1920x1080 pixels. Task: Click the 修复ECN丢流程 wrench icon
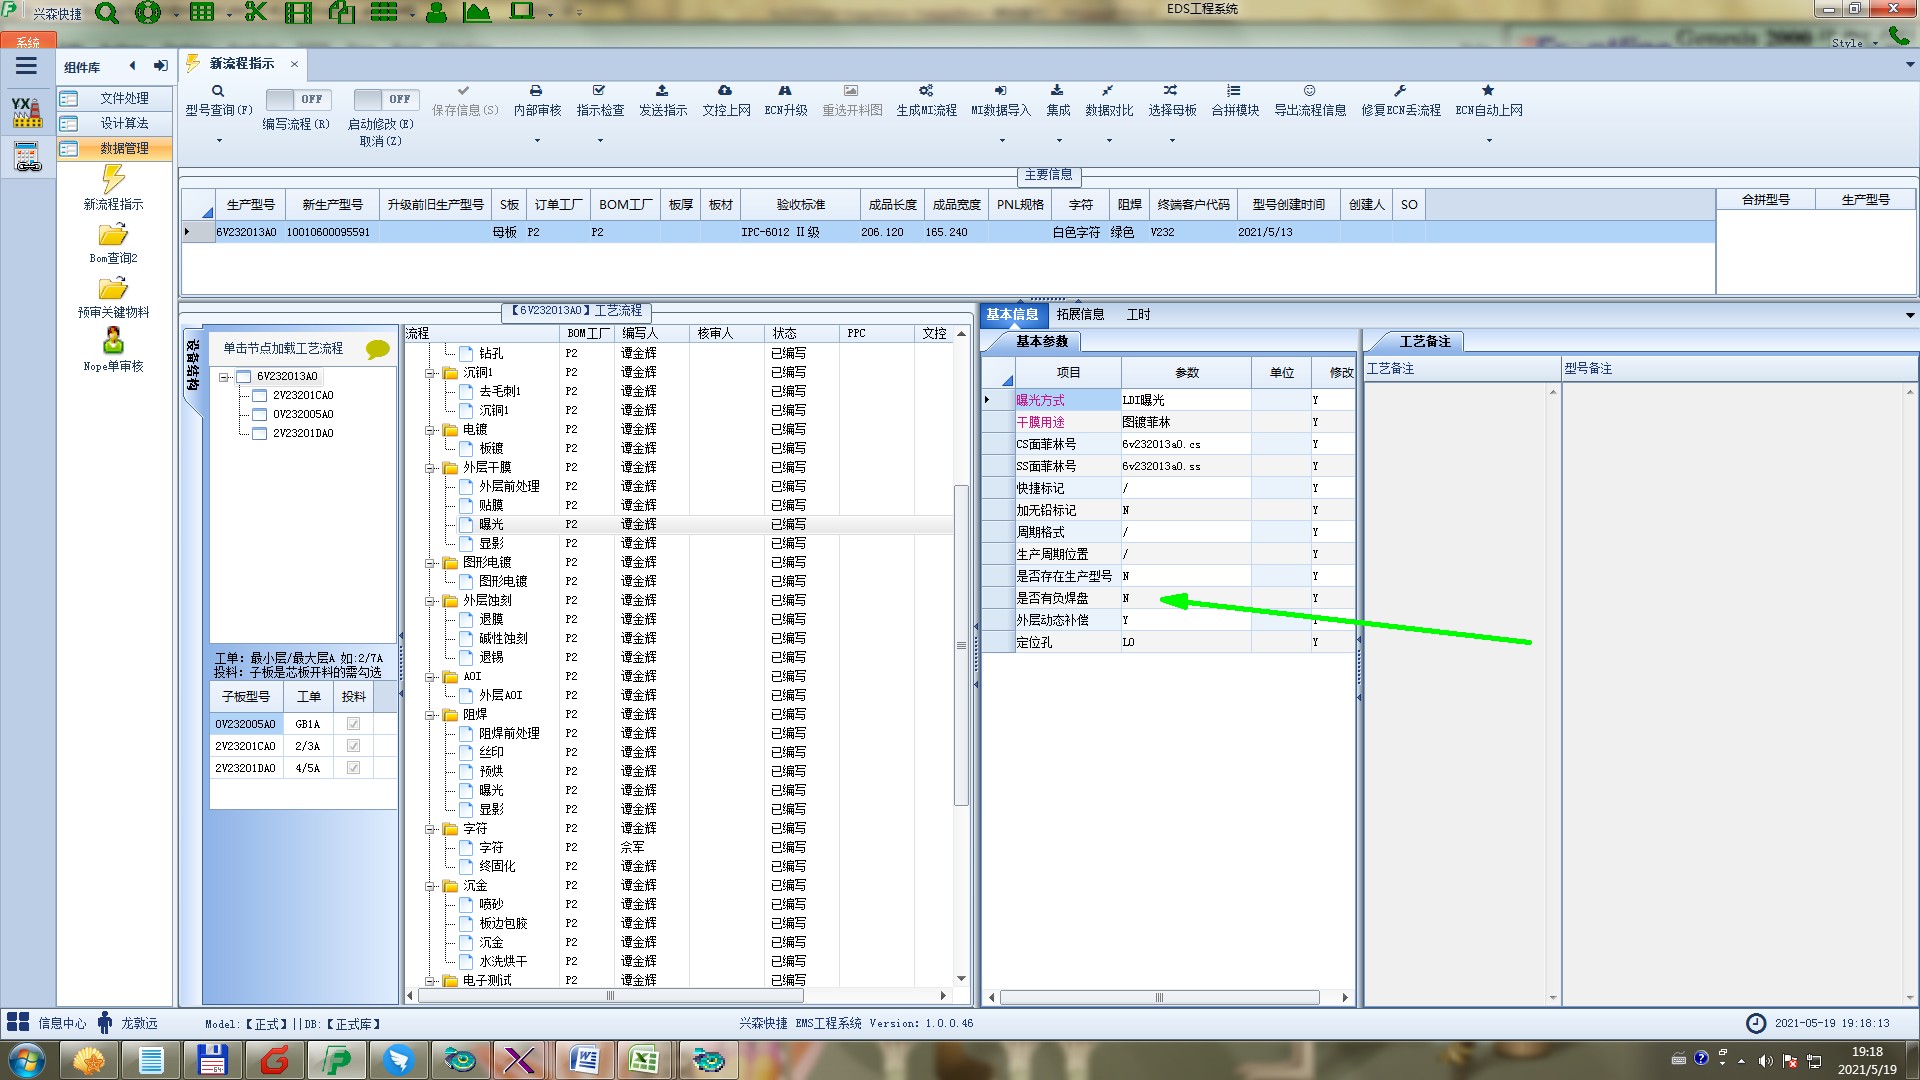point(1400,91)
